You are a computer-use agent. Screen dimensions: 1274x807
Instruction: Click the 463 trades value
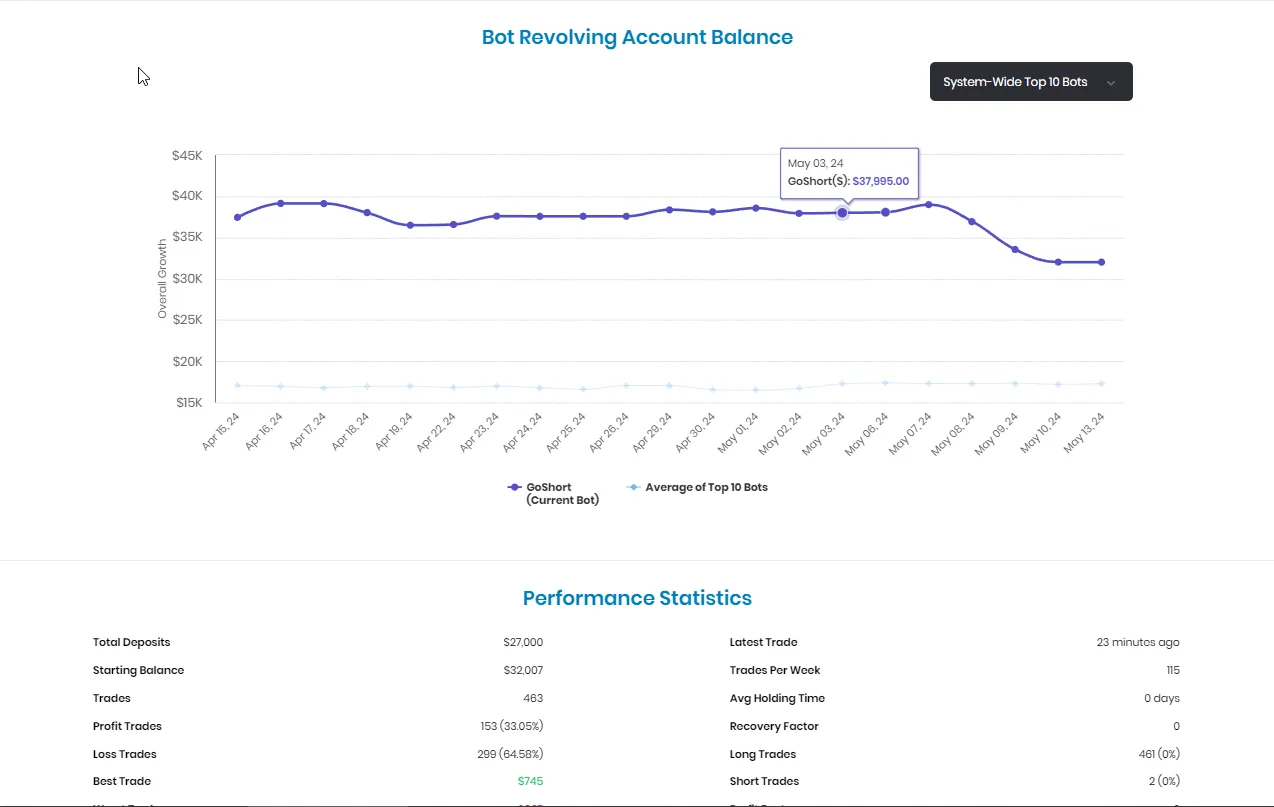click(533, 698)
